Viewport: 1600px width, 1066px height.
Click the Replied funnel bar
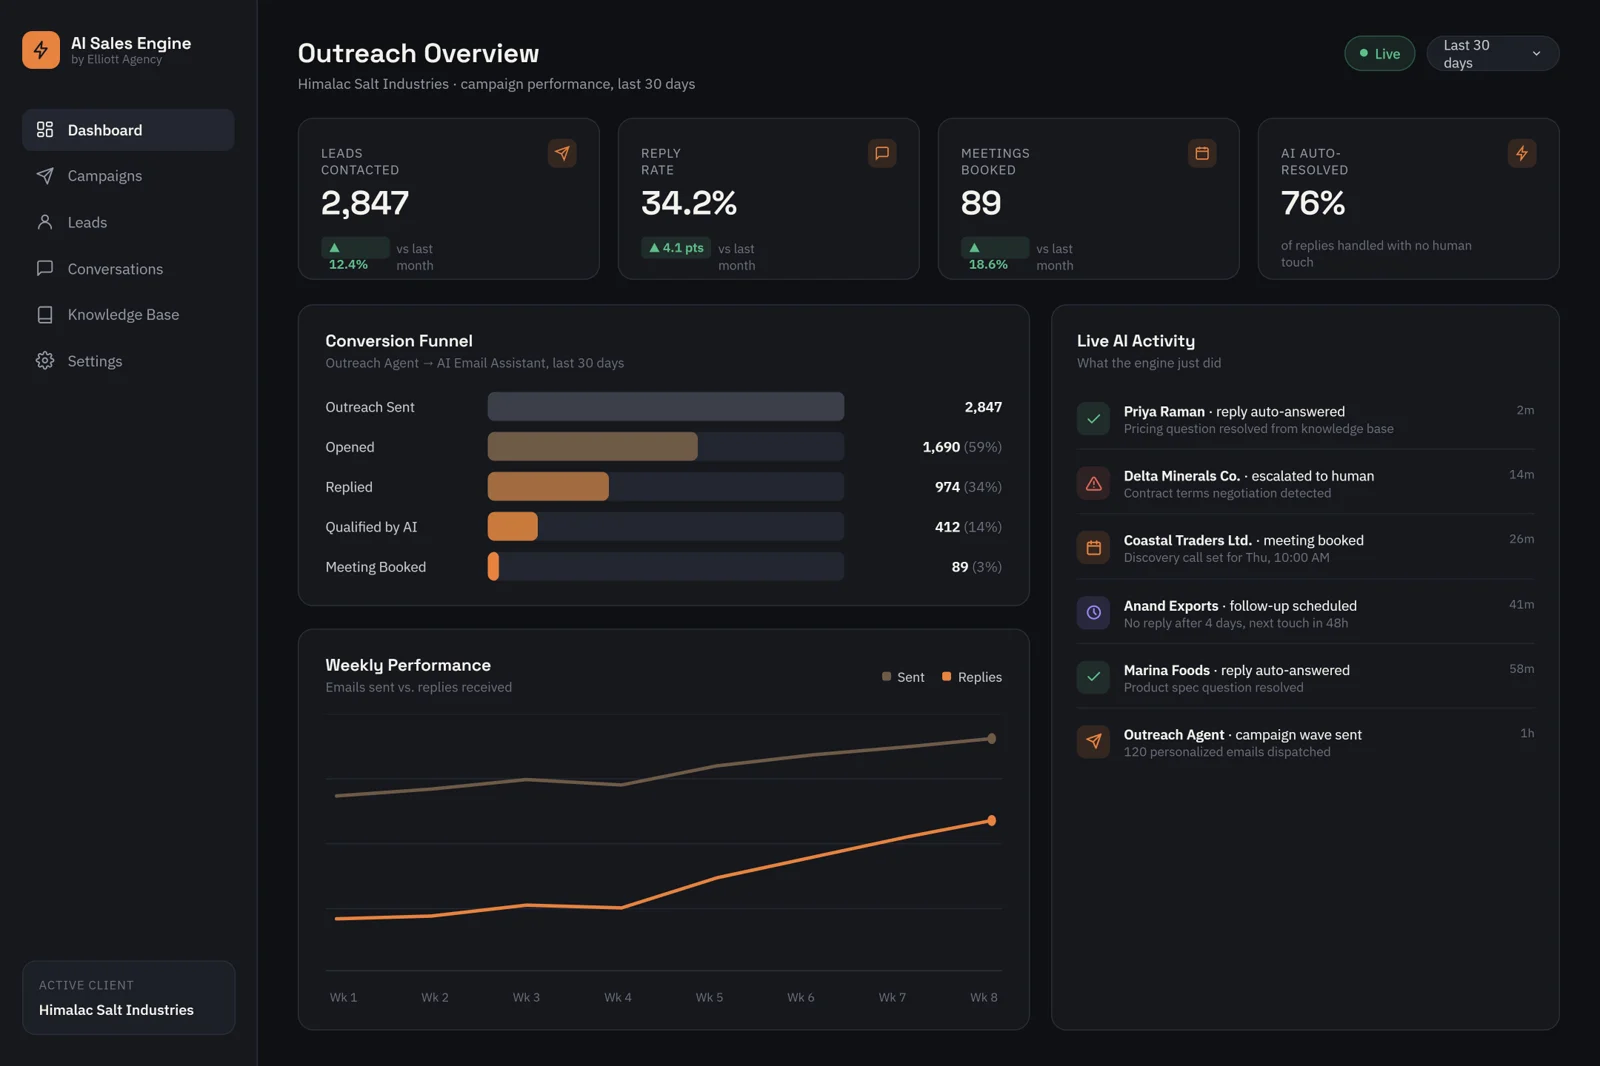point(548,487)
